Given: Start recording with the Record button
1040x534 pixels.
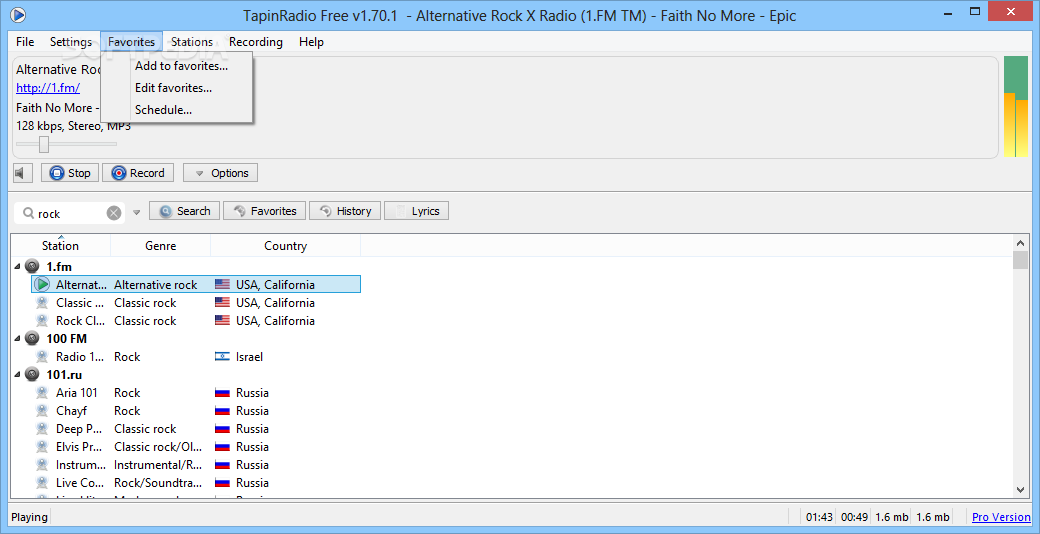Looking at the screenshot, I should click(138, 173).
